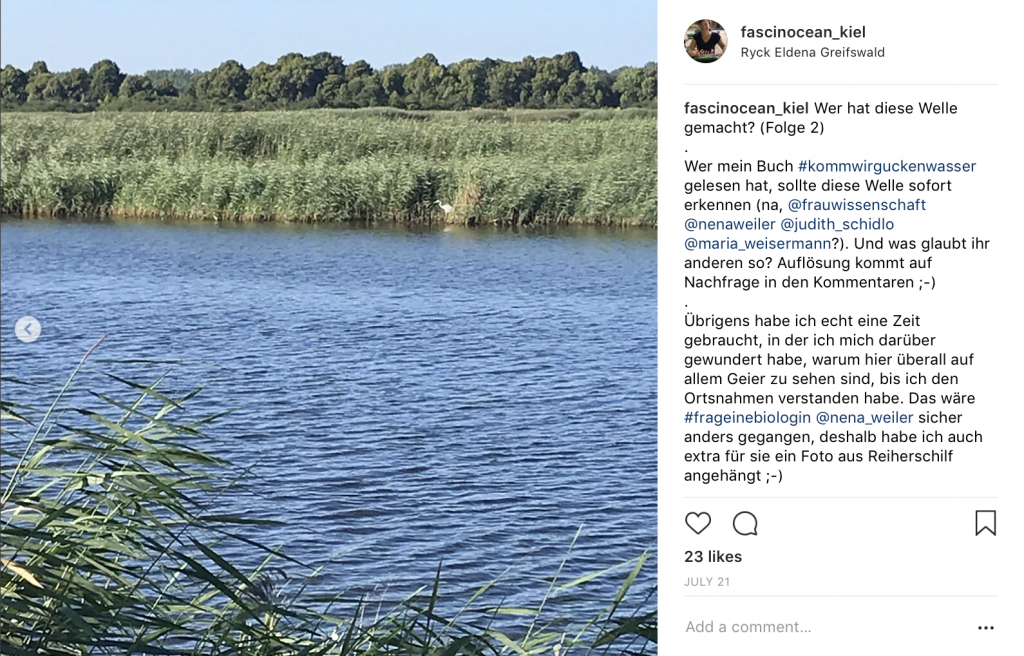Click the river photo with the egret
The image size is (1024, 656).
pyautogui.click(x=328, y=328)
